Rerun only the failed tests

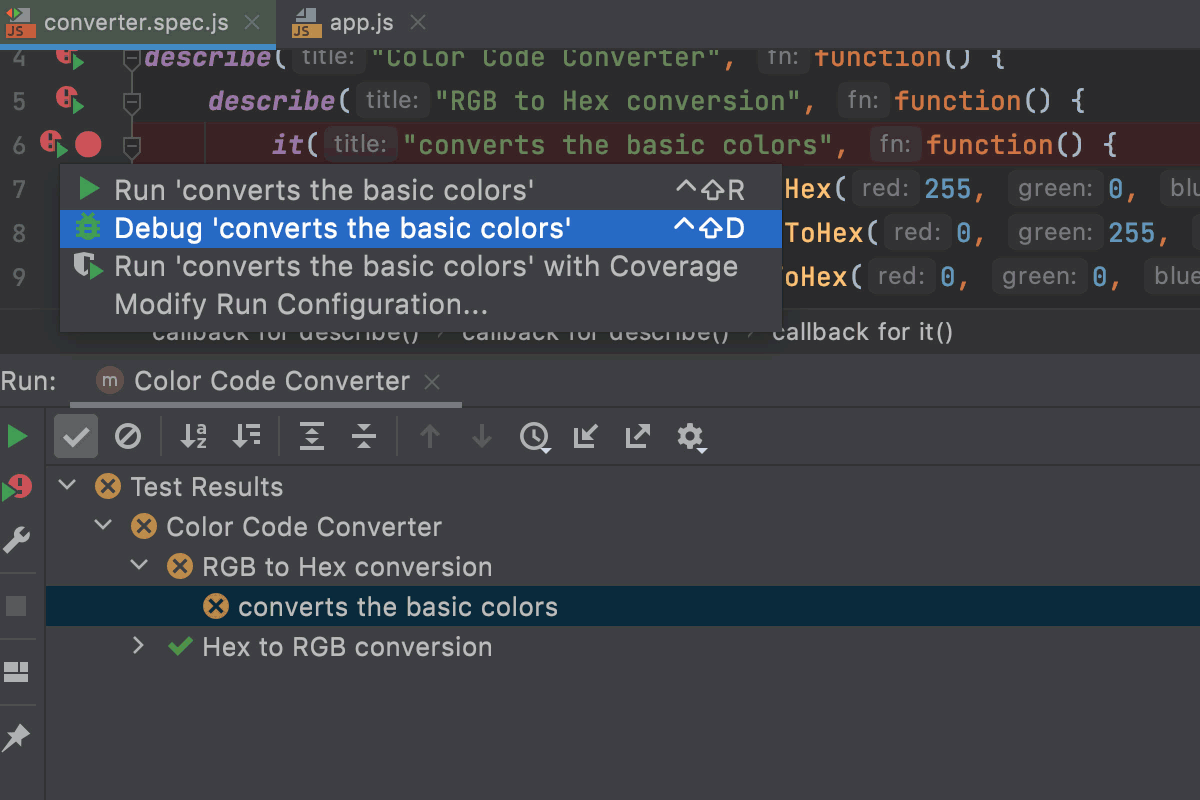pyautogui.click(x=18, y=486)
